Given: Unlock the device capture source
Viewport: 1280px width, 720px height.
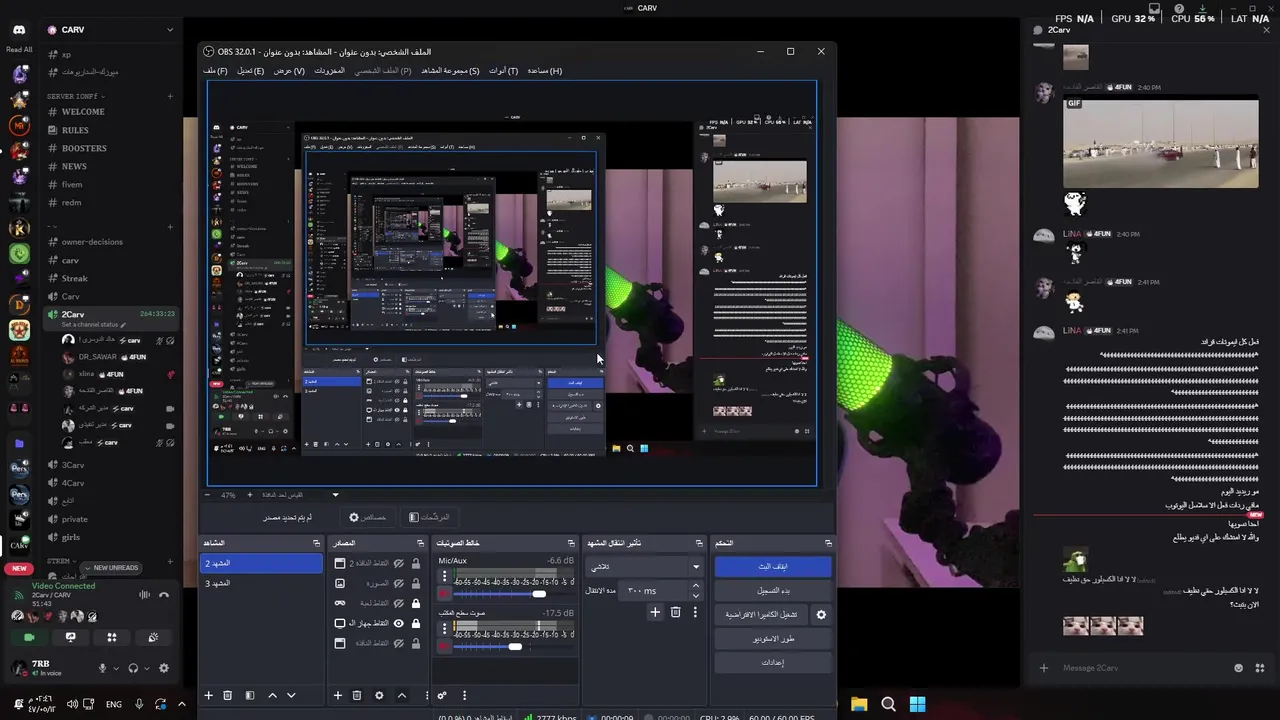Looking at the screenshot, I should (x=416, y=623).
